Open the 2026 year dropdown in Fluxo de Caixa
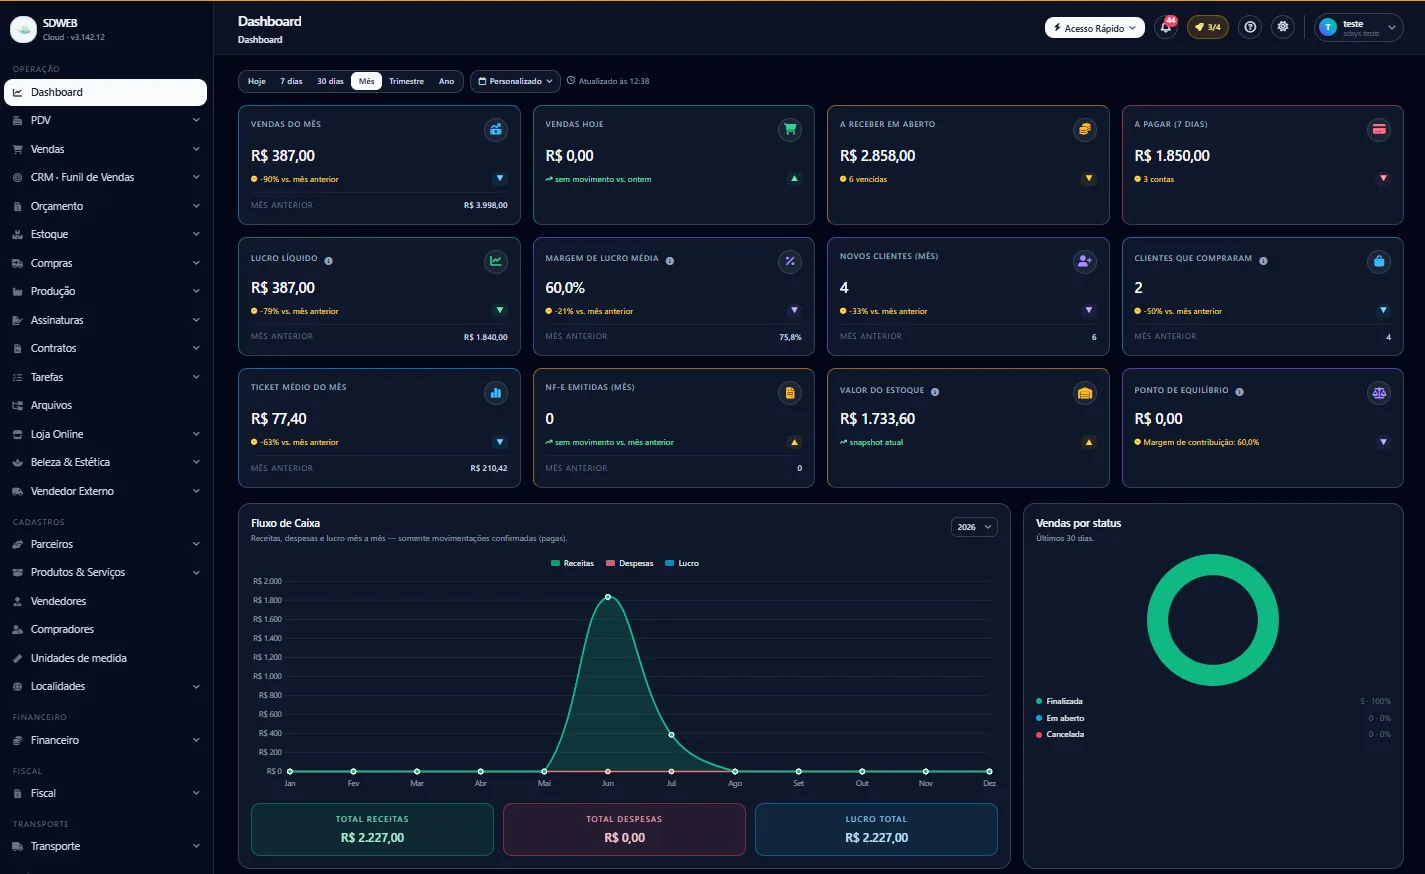The width and height of the screenshot is (1425, 874). point(974,527)
